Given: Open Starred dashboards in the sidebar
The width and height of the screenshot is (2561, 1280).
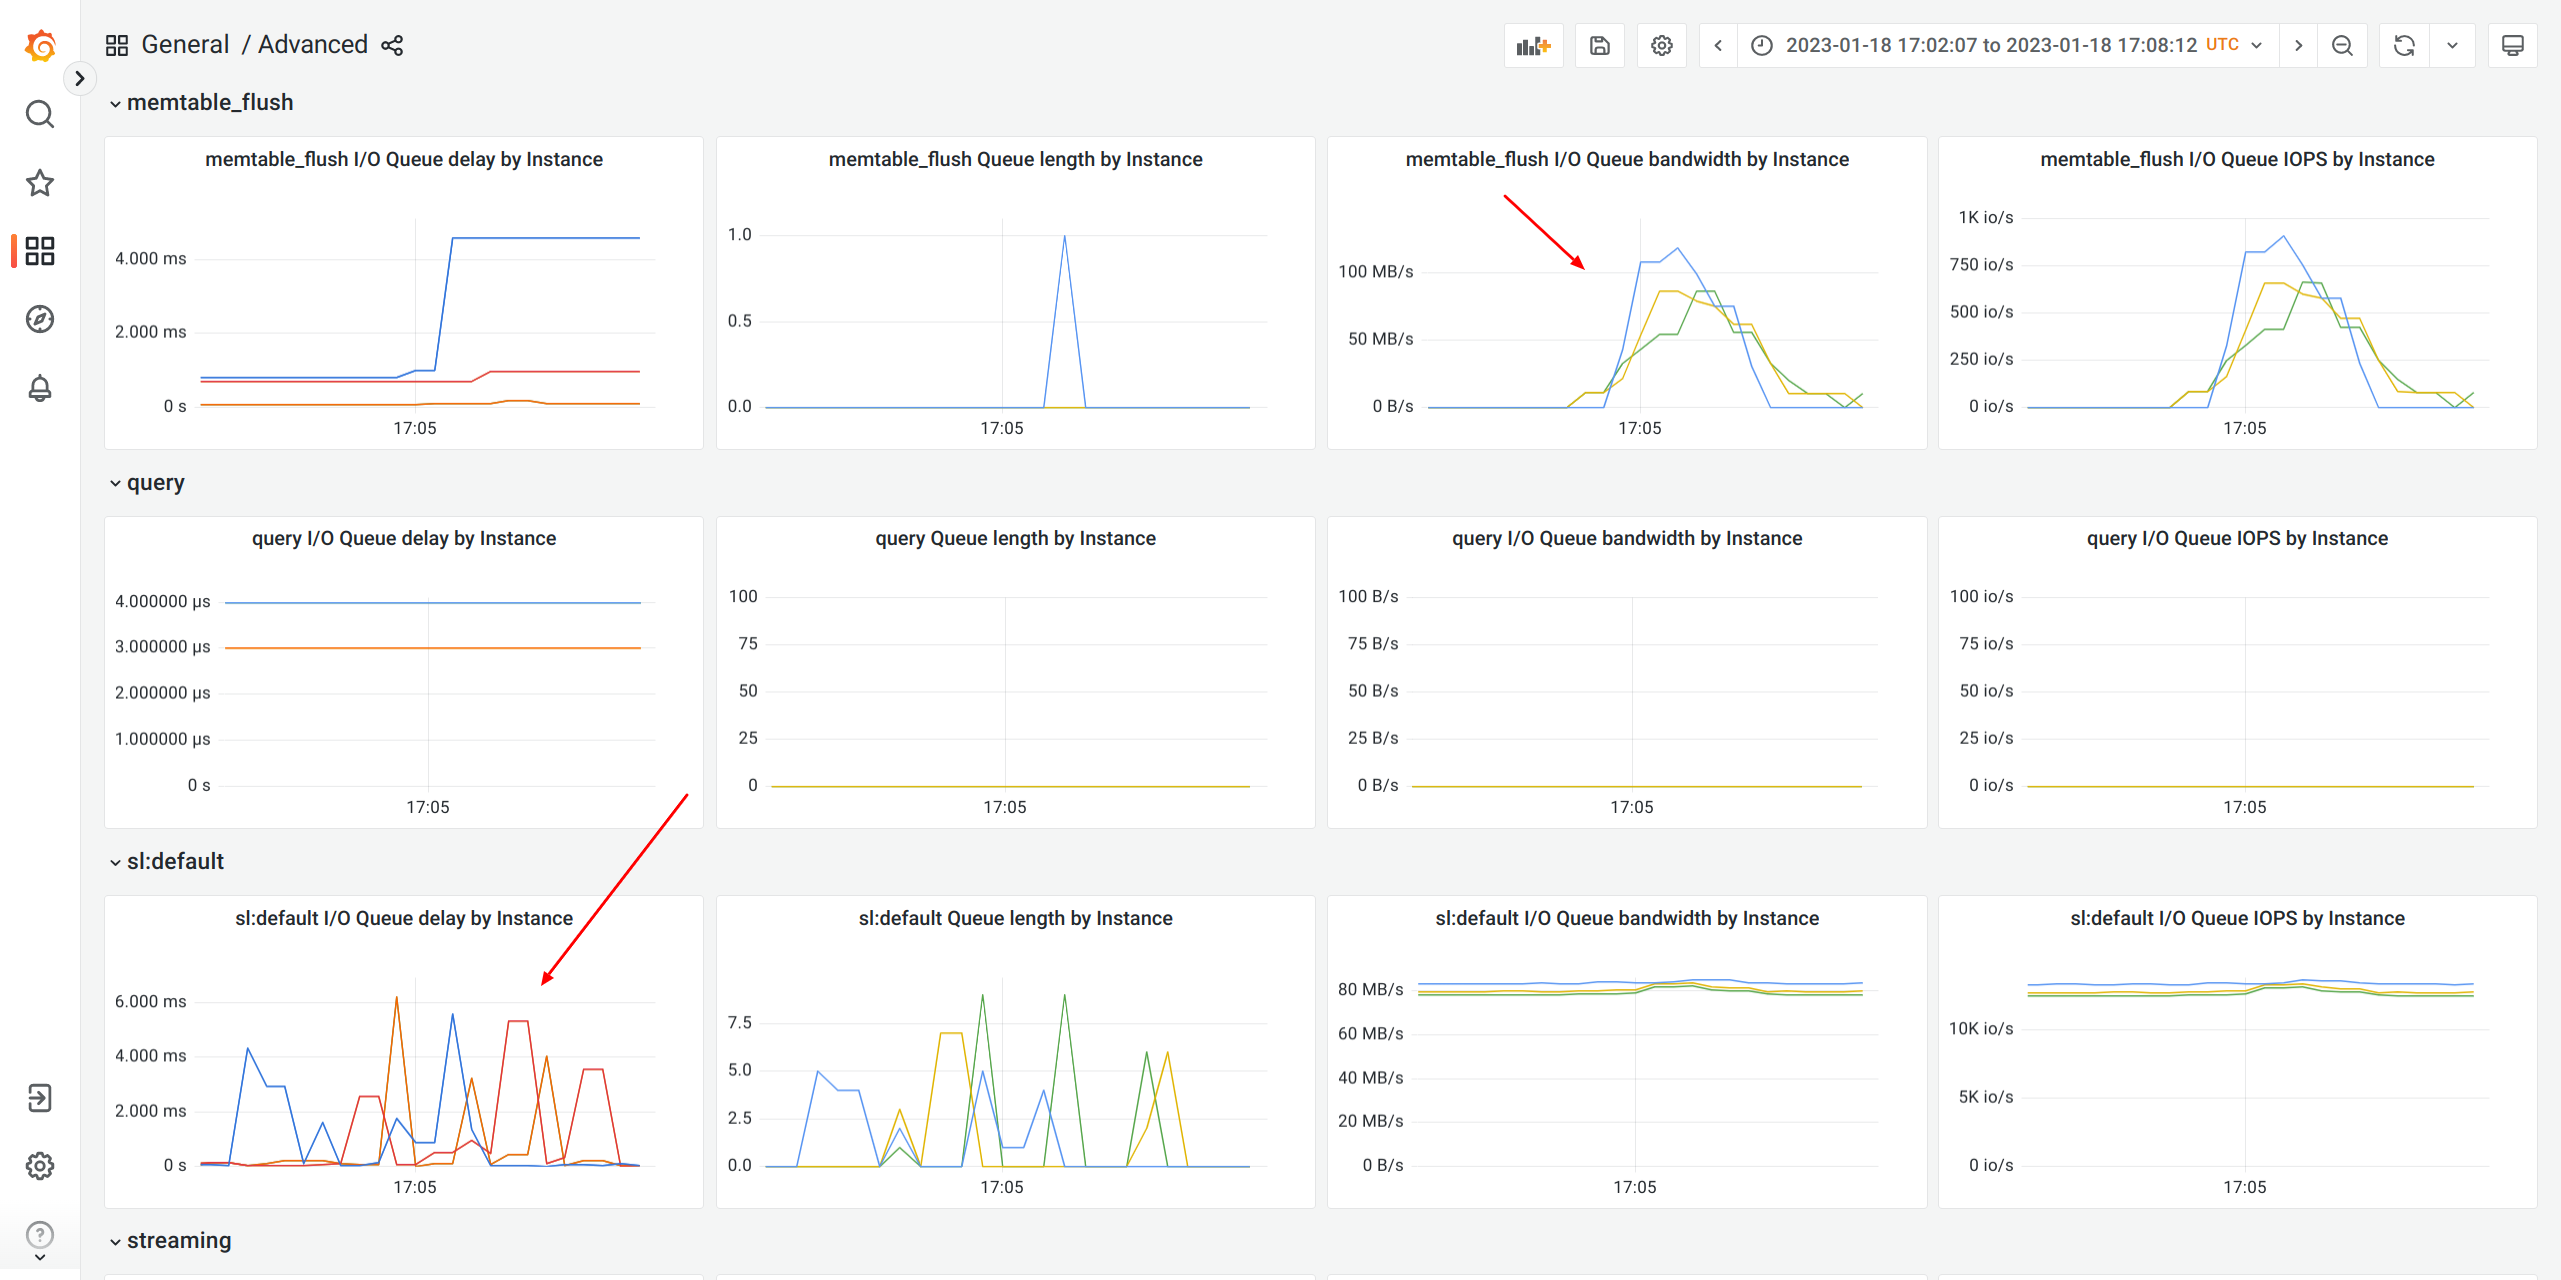Looking at the screenshot, I should [39, 183].
